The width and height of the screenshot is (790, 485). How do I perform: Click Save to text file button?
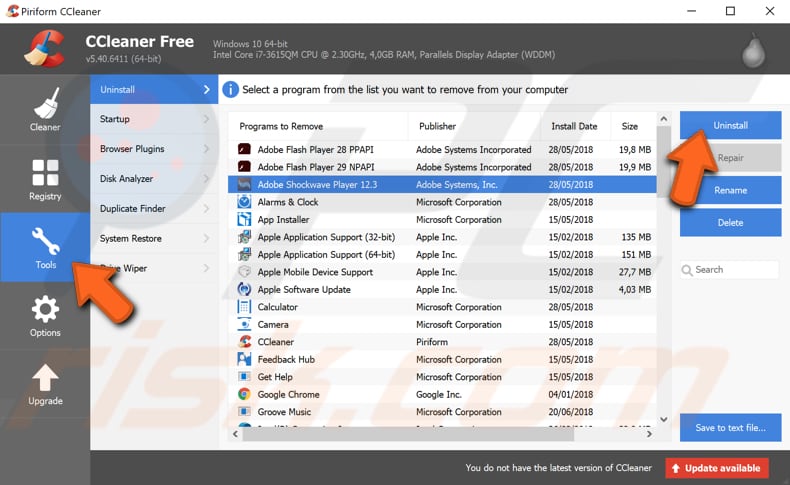[x=730, y=428]
